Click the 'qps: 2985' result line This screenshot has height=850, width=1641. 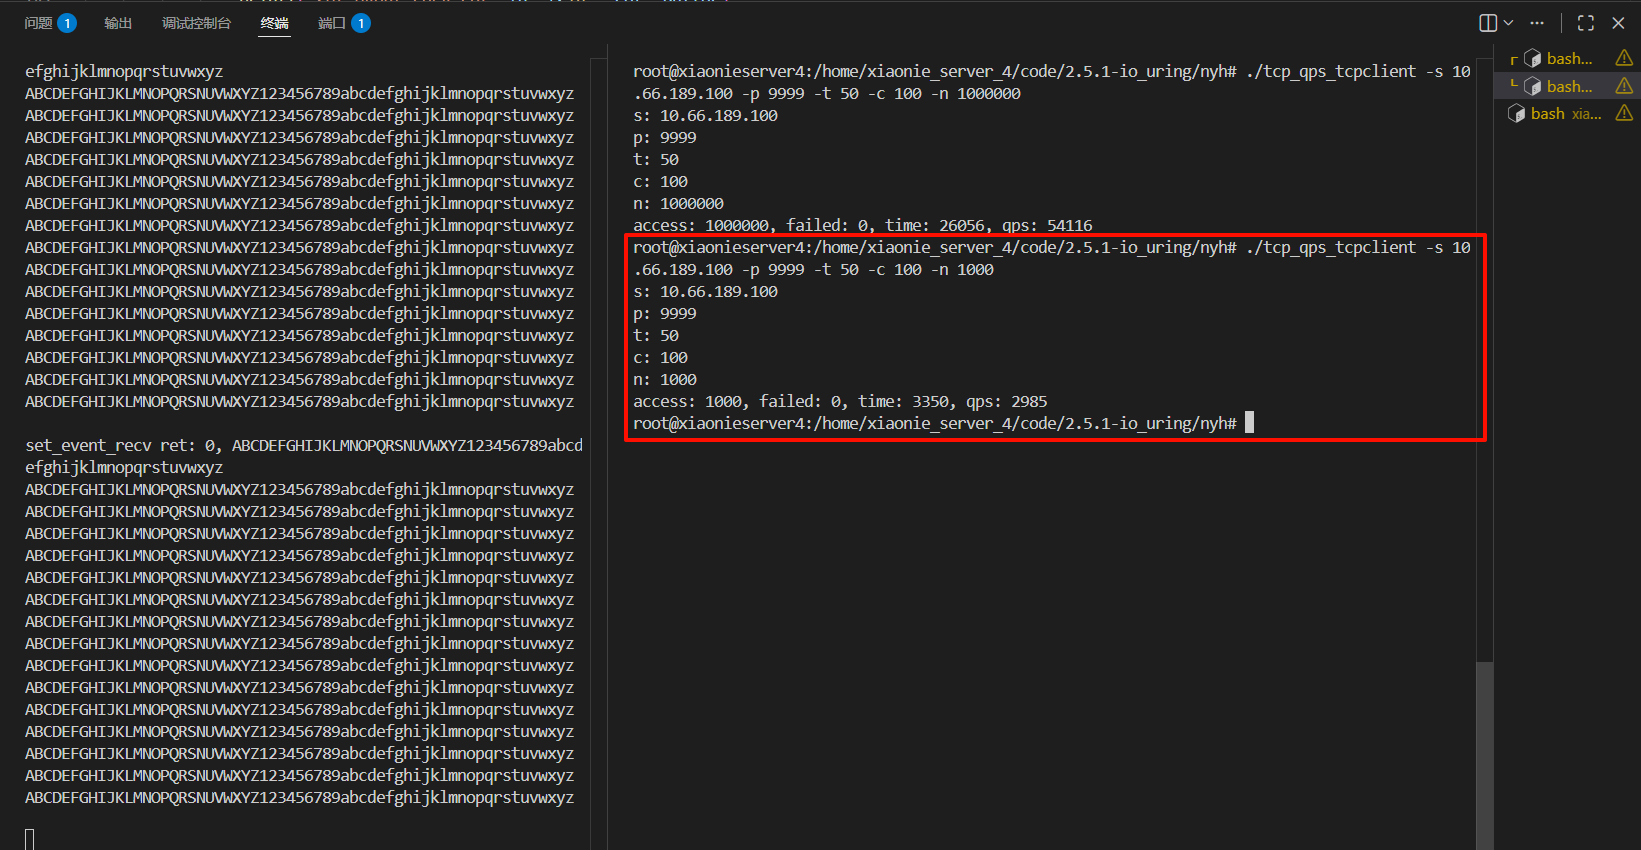(840, 402)
